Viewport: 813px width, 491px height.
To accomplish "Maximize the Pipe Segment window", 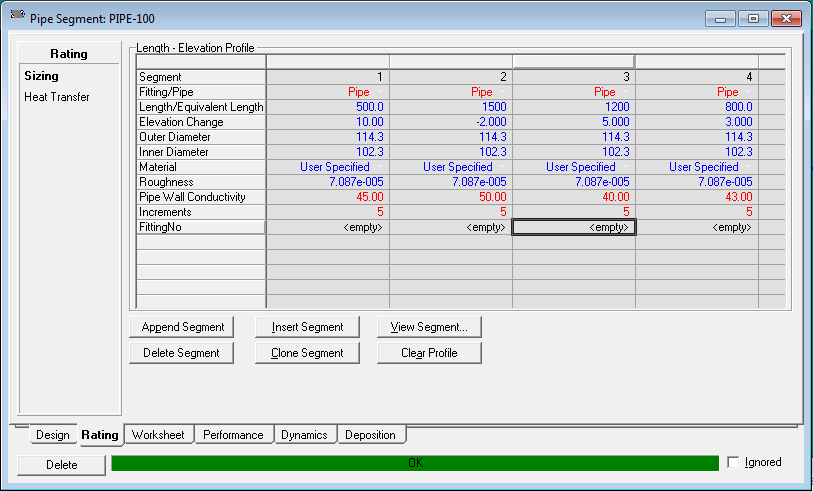I will pyautogui.click(x=753, y=19).
